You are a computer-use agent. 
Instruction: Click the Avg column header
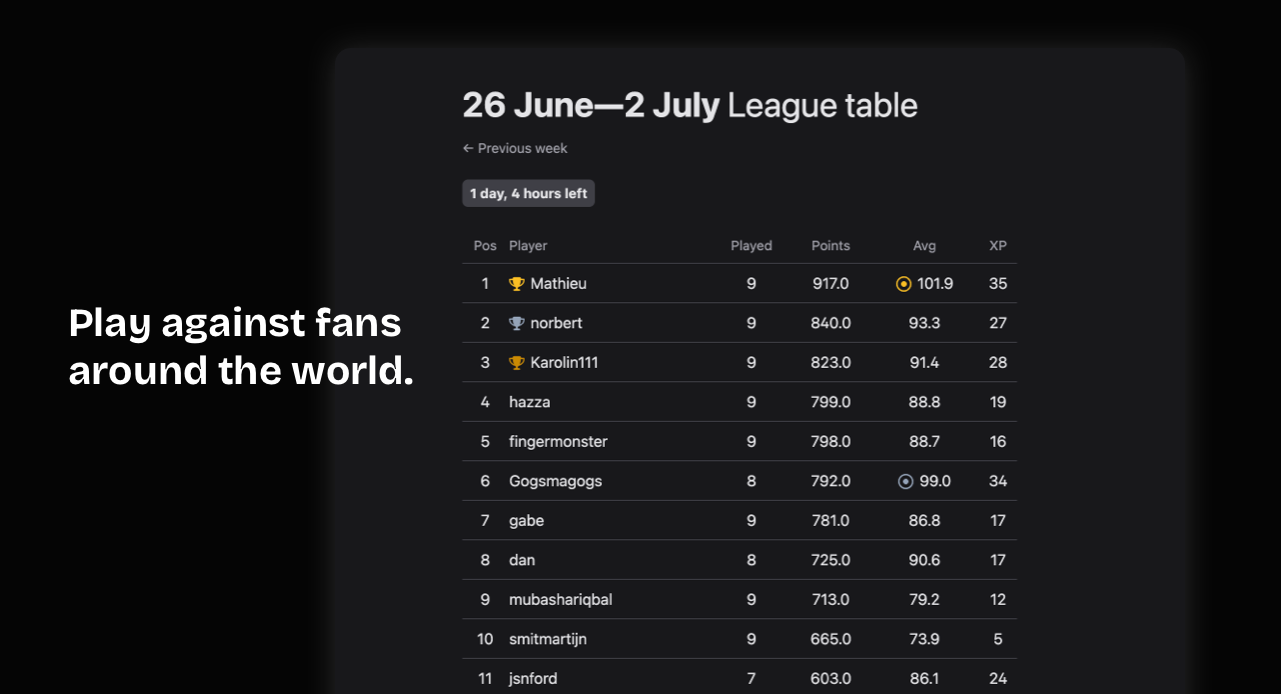(x=924, y=246)
